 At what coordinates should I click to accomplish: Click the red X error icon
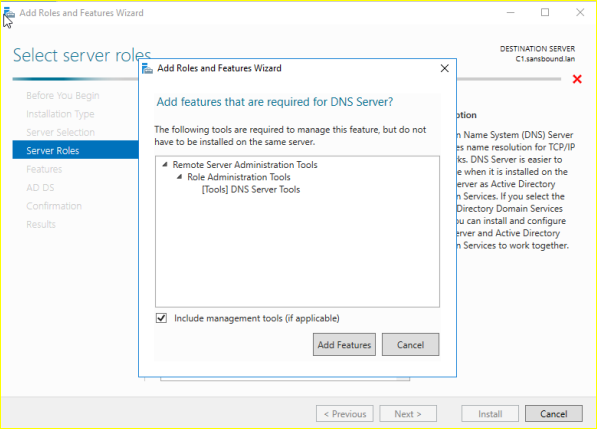point(577,79)
